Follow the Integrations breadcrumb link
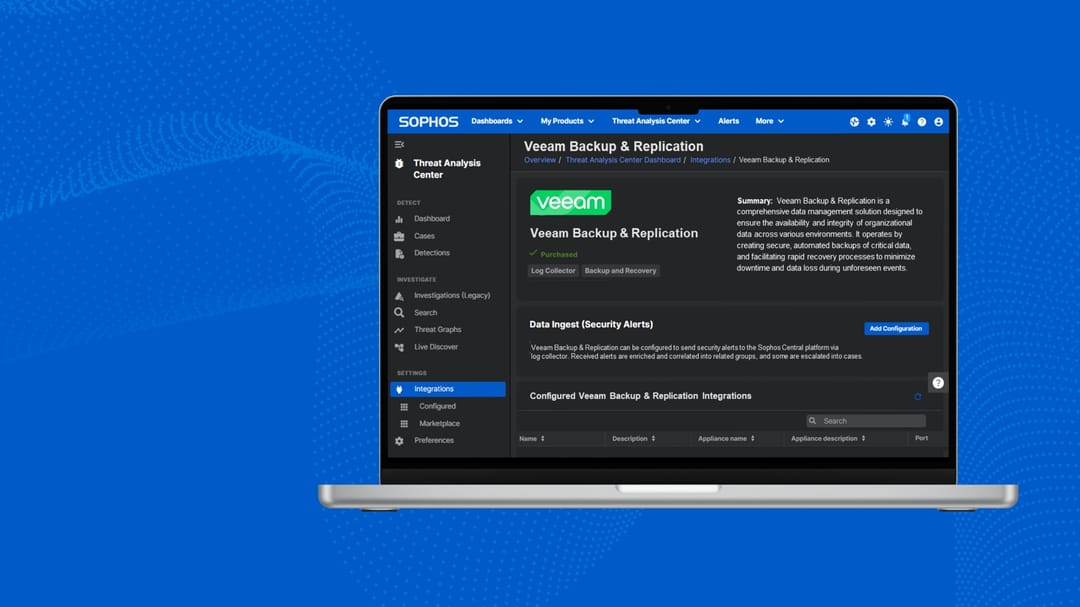 (710, 160)
